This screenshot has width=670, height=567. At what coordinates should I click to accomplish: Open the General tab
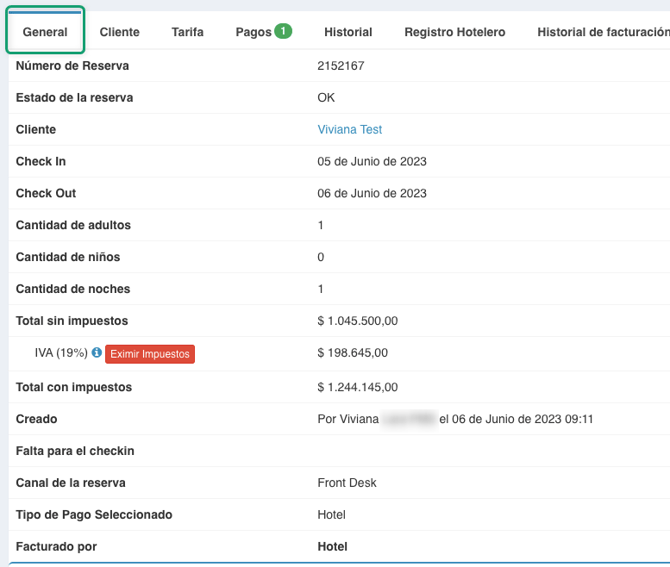pos(45,32)
